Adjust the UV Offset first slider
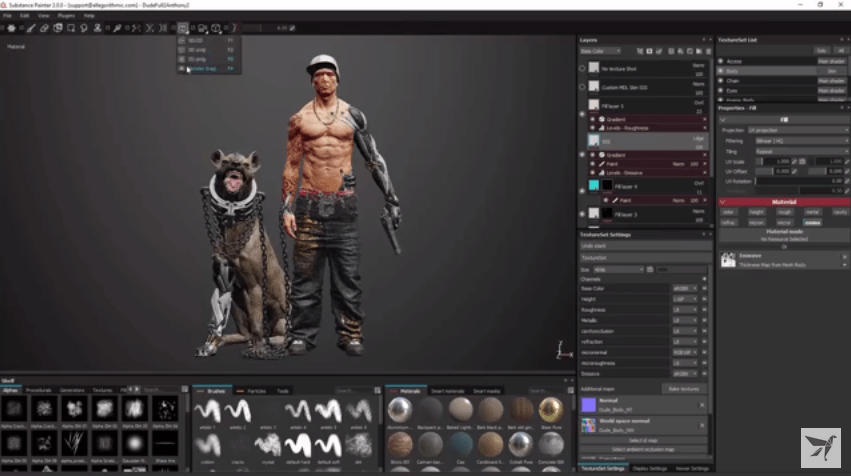 [x=774, y=172]
